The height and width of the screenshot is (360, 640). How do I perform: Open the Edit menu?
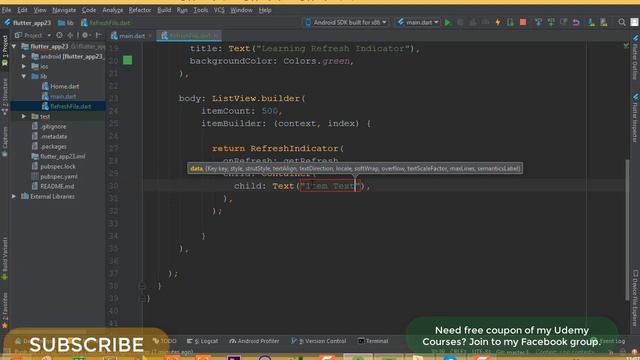pyautogui.click(x=22, y=10)
